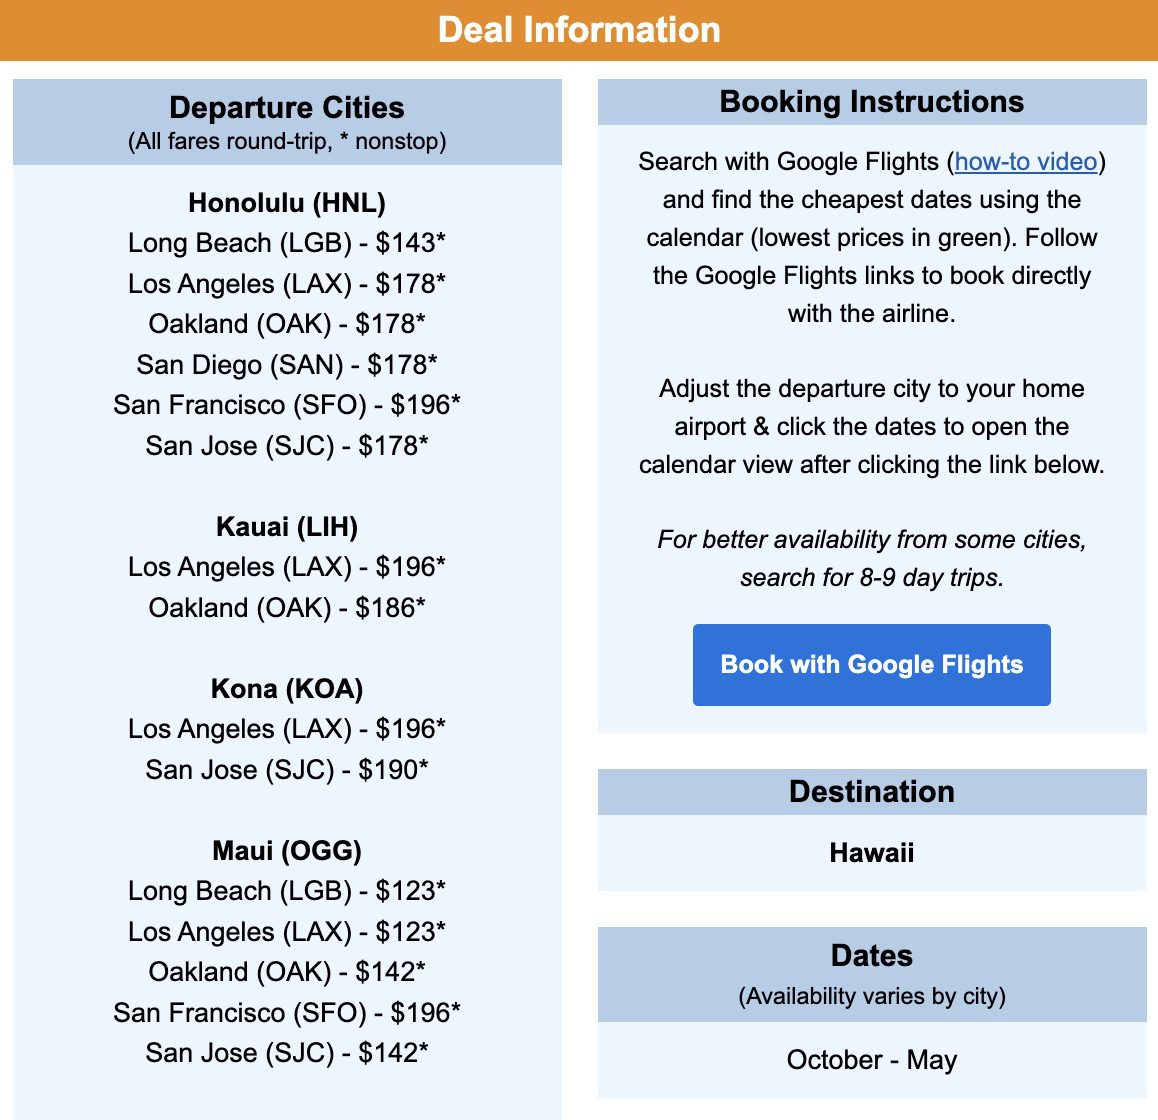Select the Los Angeles (LAX) $178 fare
1158x1120 pixels.
pos(286,283)
